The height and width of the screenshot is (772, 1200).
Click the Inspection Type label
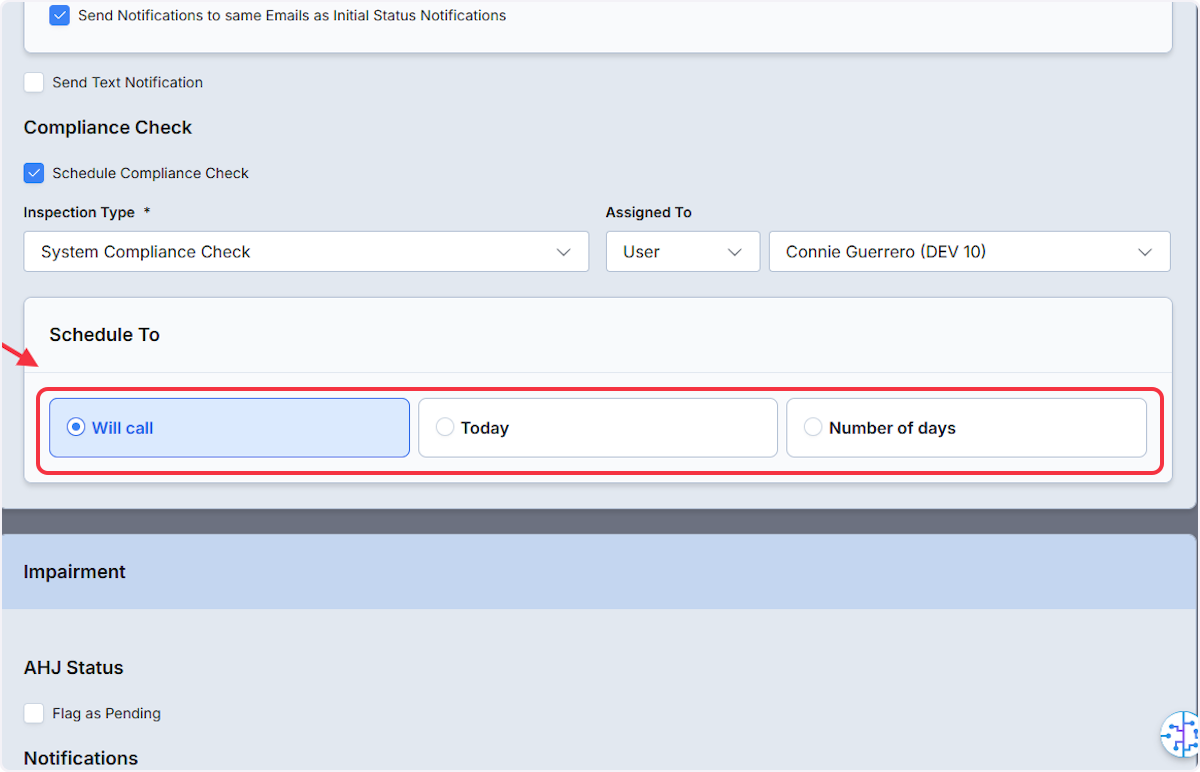(x=79, y=213)
